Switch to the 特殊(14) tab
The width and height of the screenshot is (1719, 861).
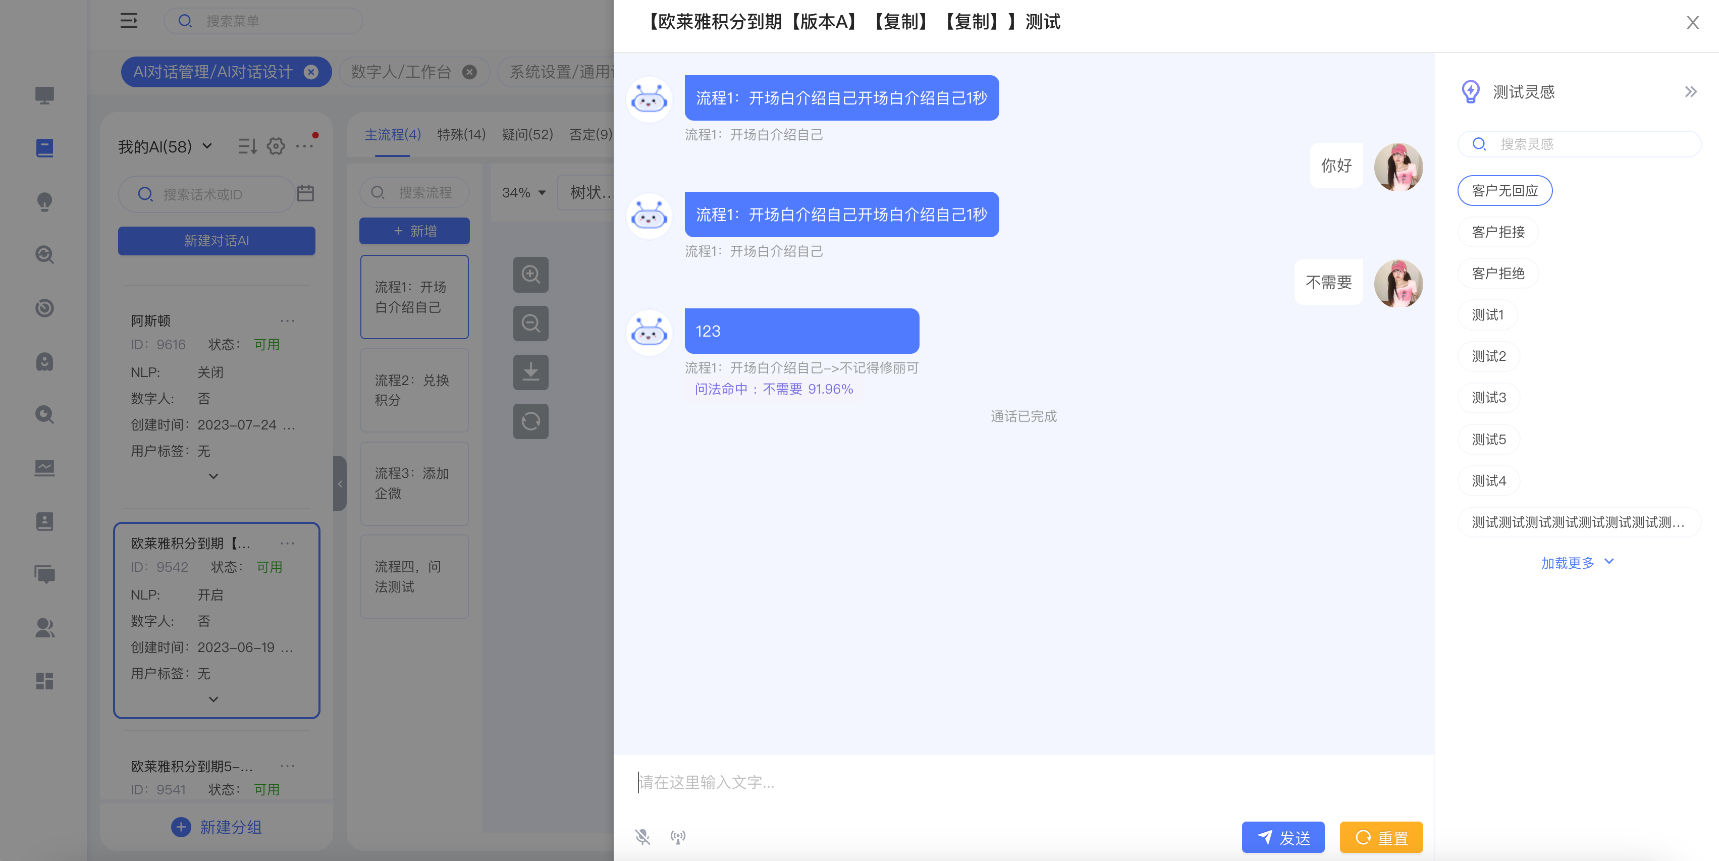(x=461, y=135)
